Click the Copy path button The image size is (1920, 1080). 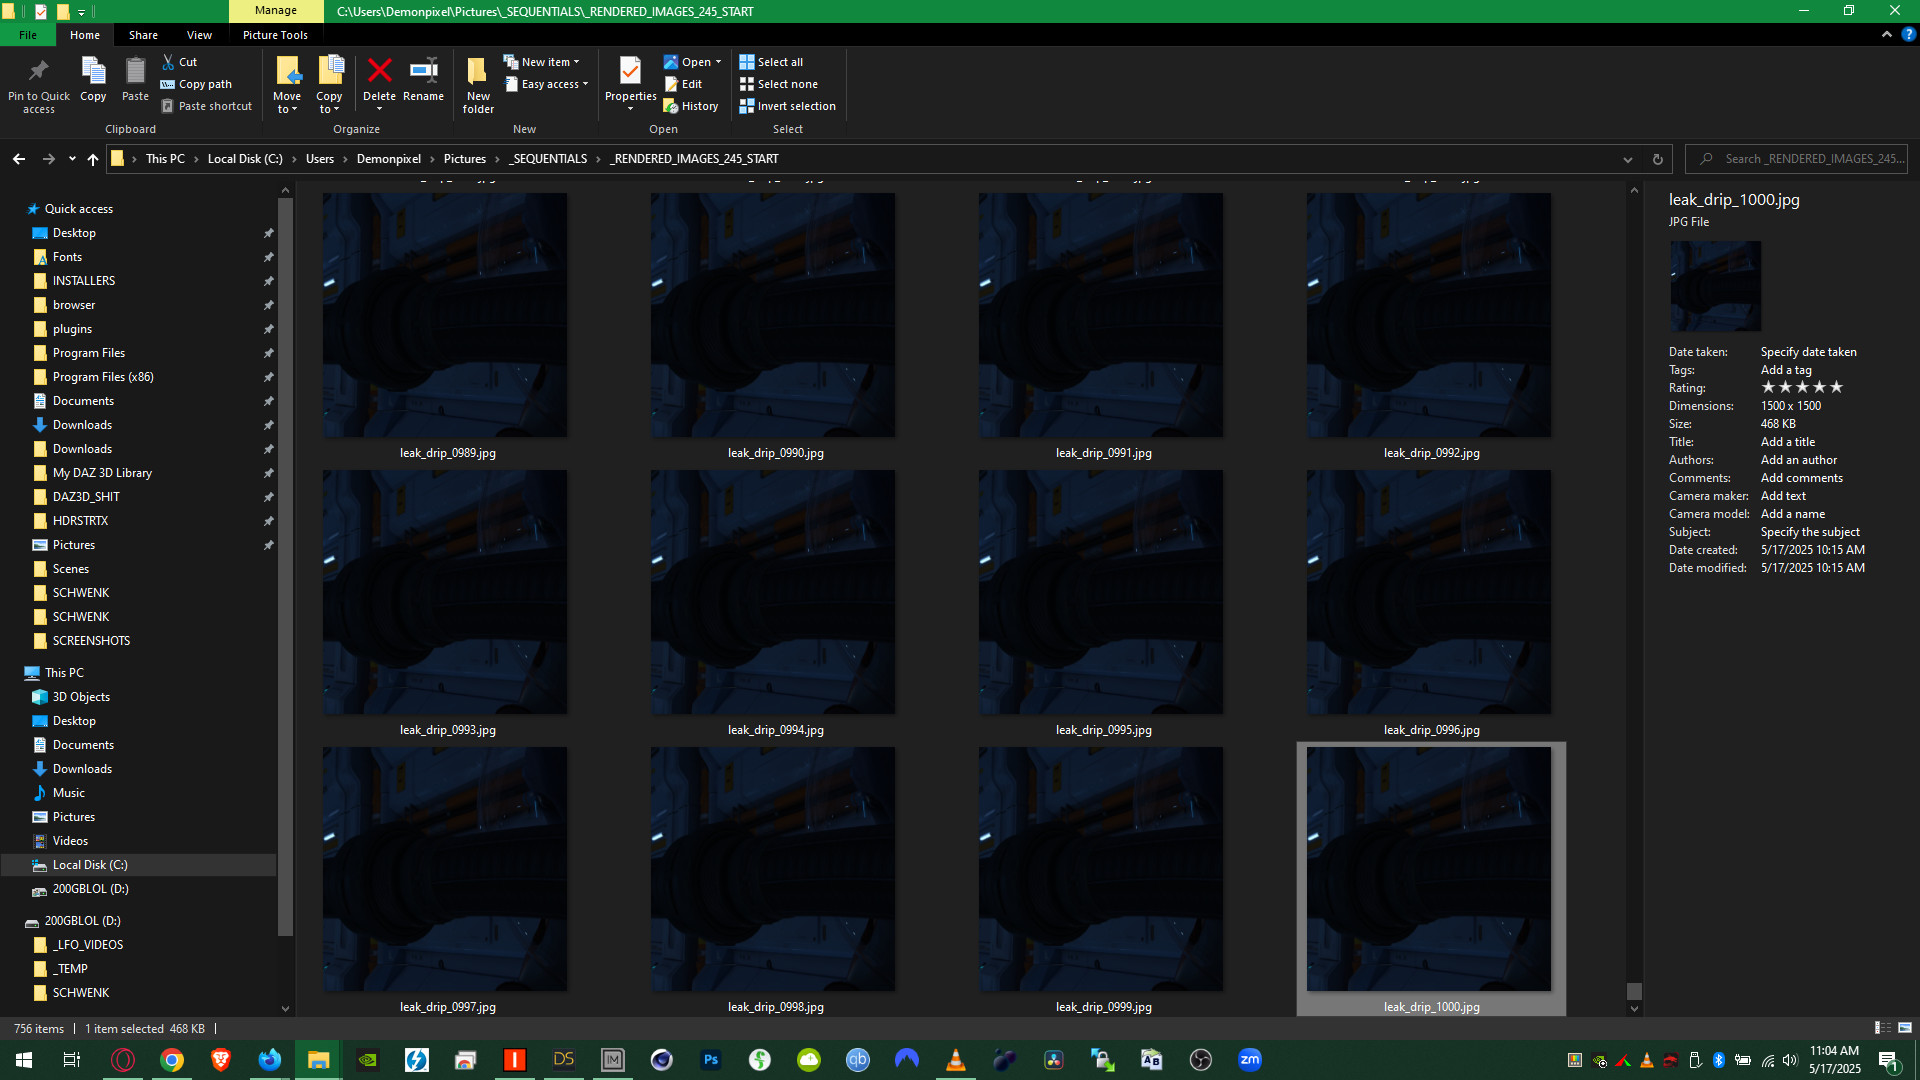click(196, 84)
